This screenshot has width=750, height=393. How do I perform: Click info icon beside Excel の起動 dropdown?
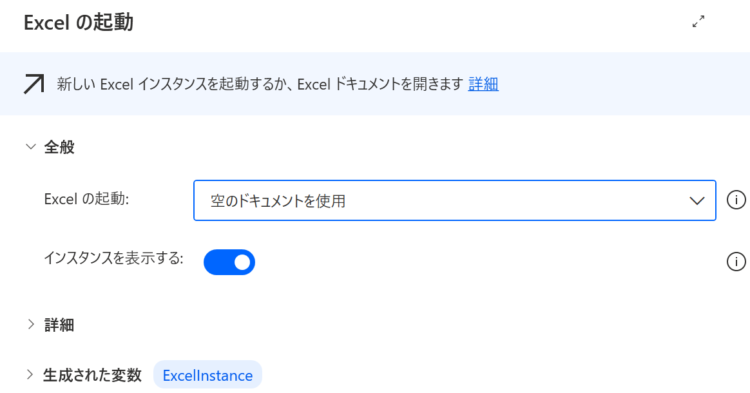tap(736, 200)
